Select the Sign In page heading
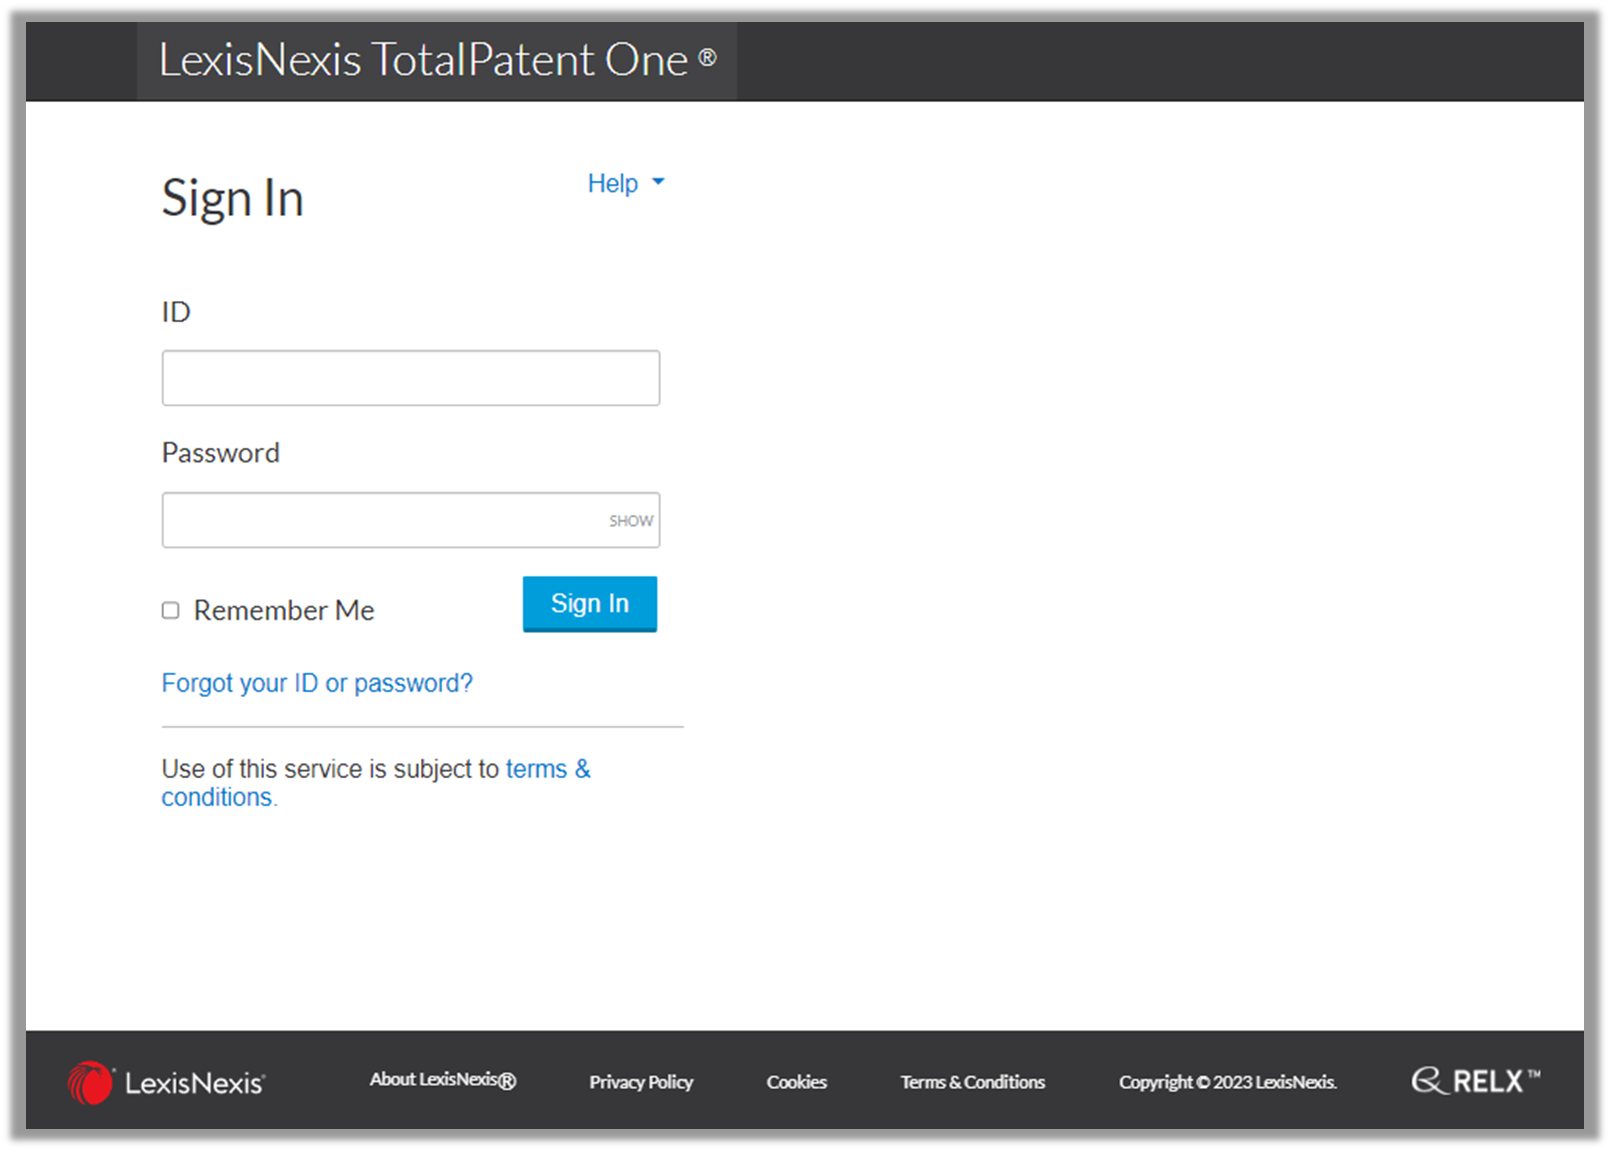This screenshot has width=1610, height=1151. (x=232, y=197)
